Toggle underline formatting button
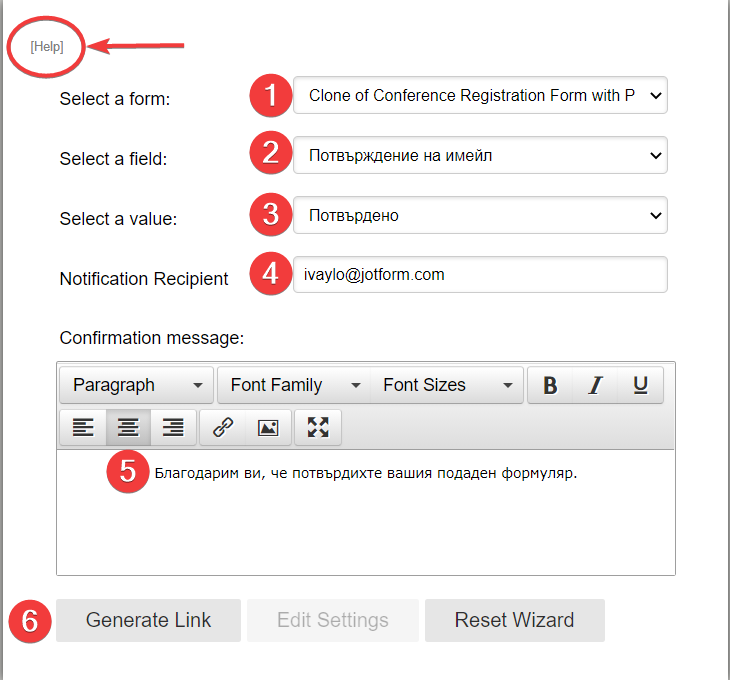Screen dimensions: 730x680 coord(641,386)
